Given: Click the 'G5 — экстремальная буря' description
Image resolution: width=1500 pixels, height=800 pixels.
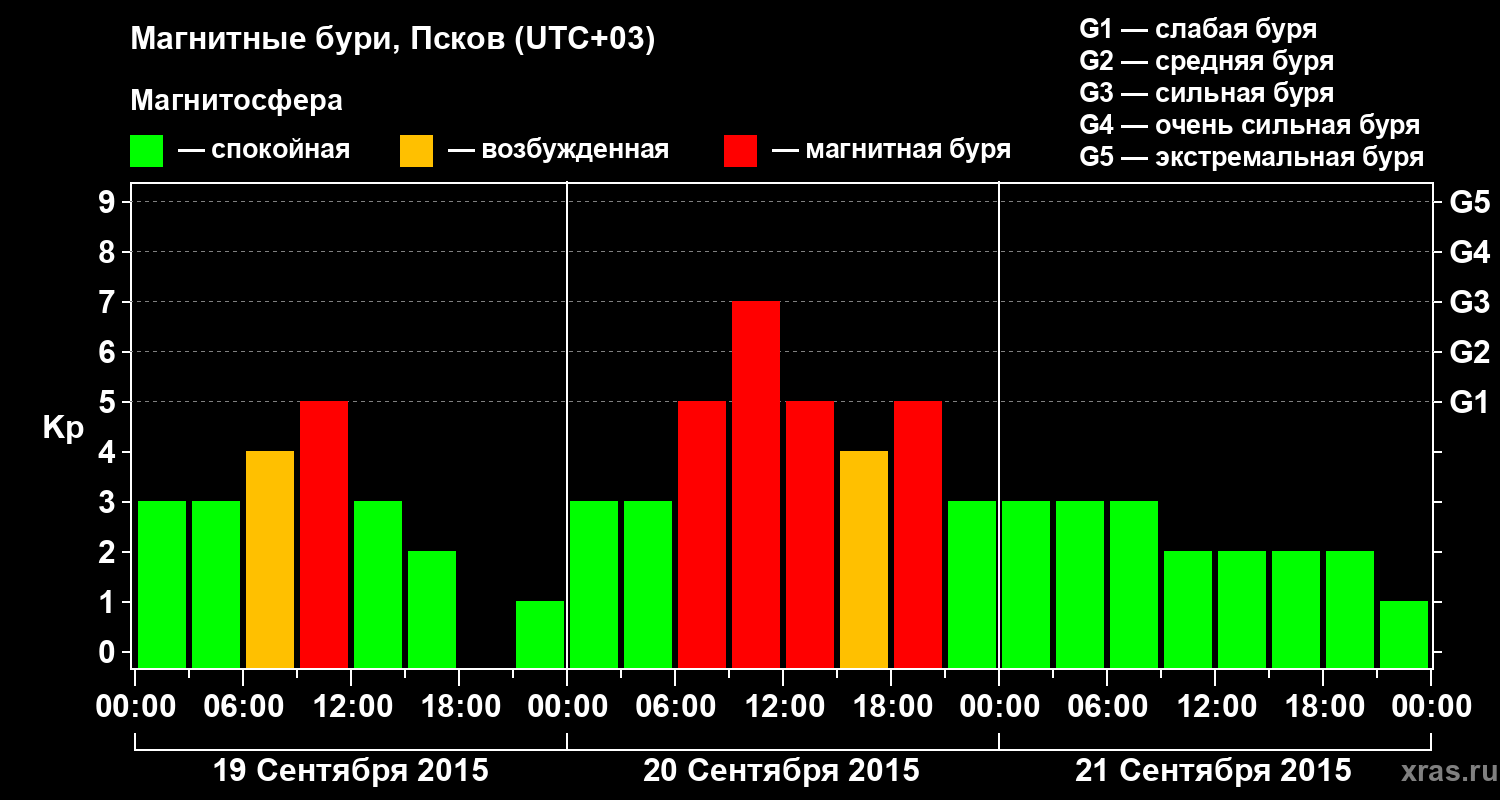Looking at the screenshot, I should [1251, 157].
